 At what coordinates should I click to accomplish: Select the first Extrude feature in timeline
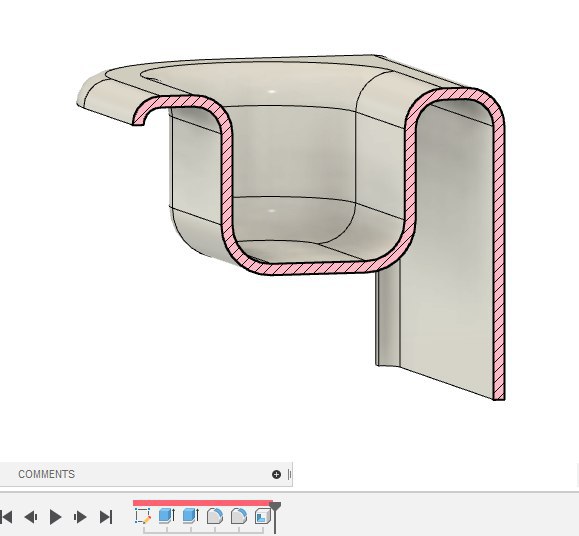167,516
